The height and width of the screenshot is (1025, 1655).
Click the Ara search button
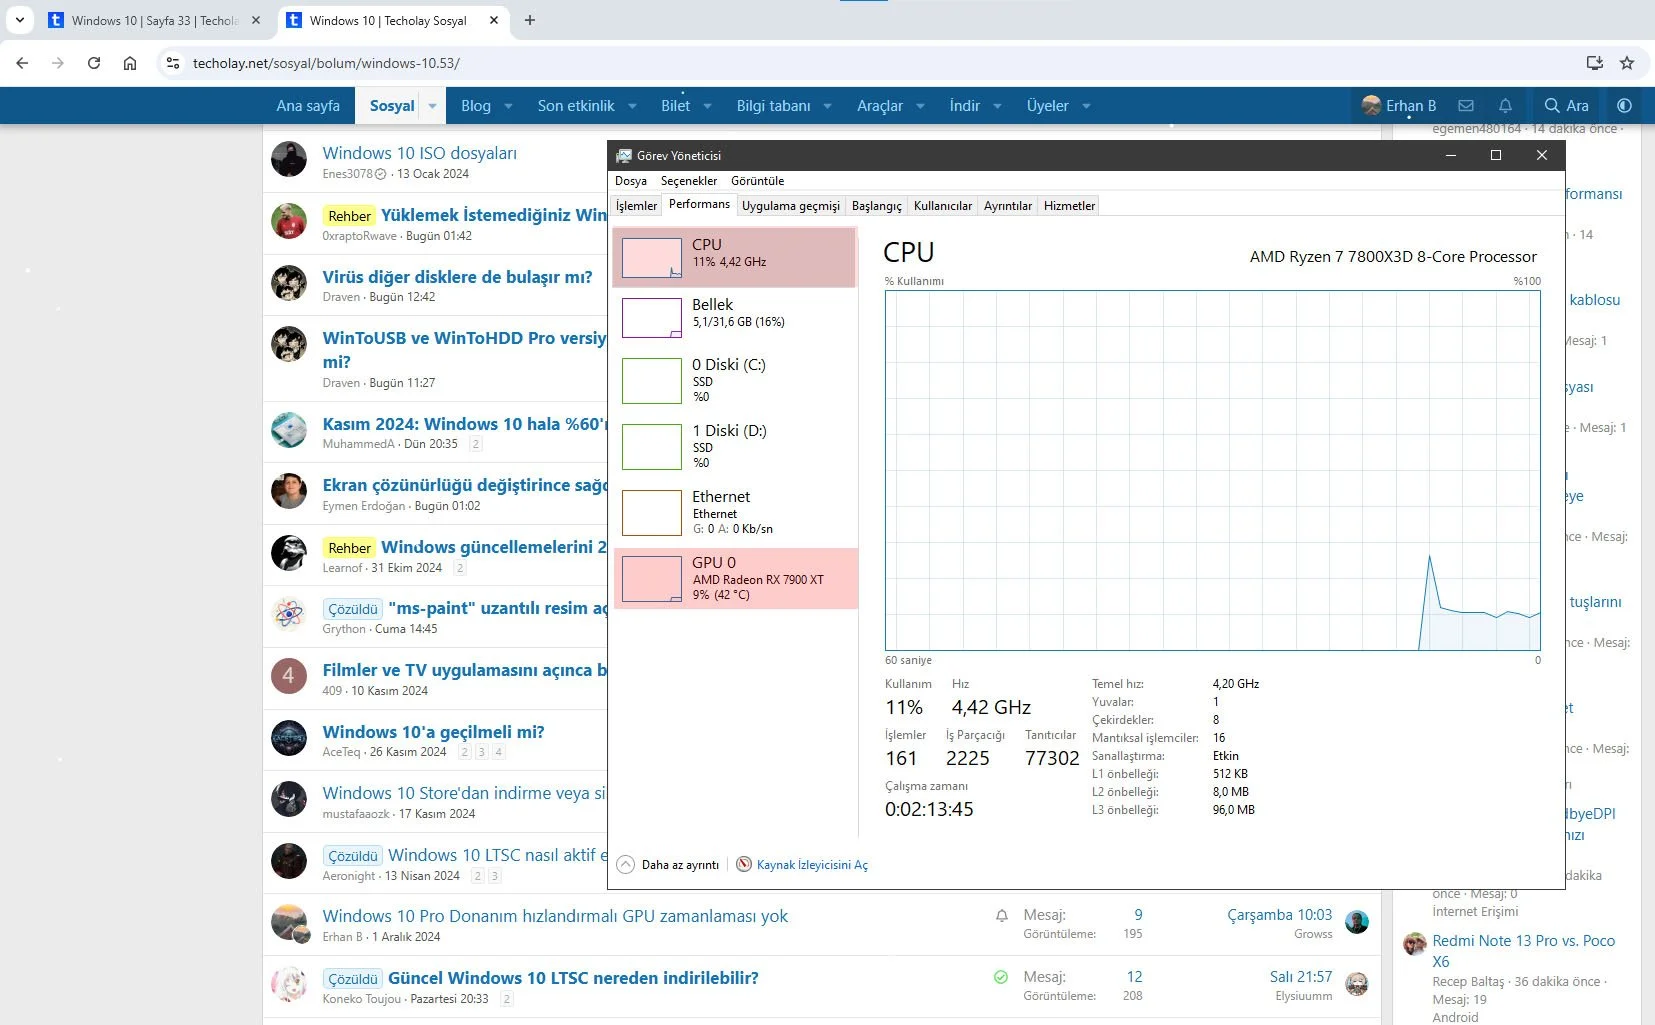tap(1566, 106)
